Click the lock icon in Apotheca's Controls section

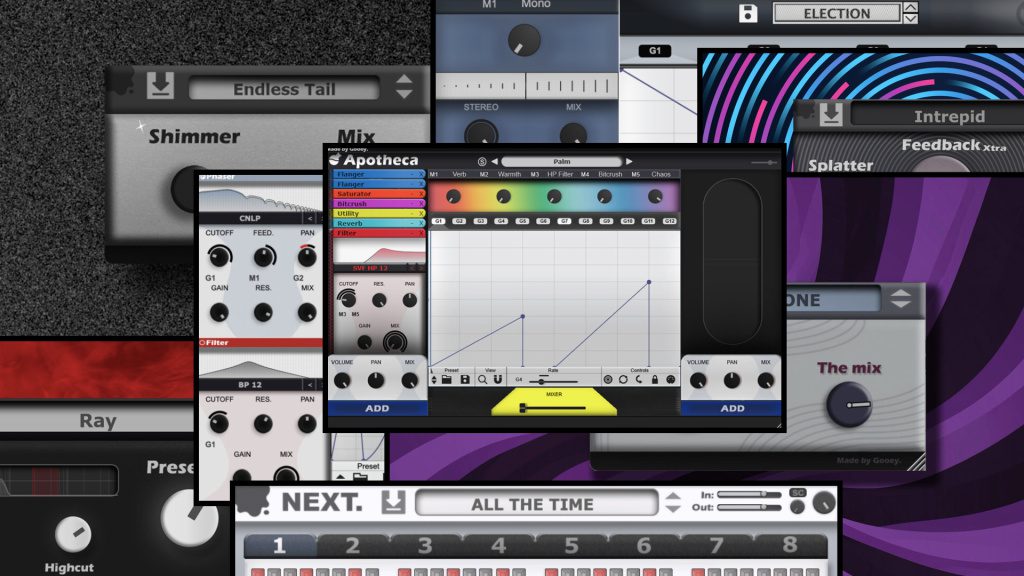653,380
